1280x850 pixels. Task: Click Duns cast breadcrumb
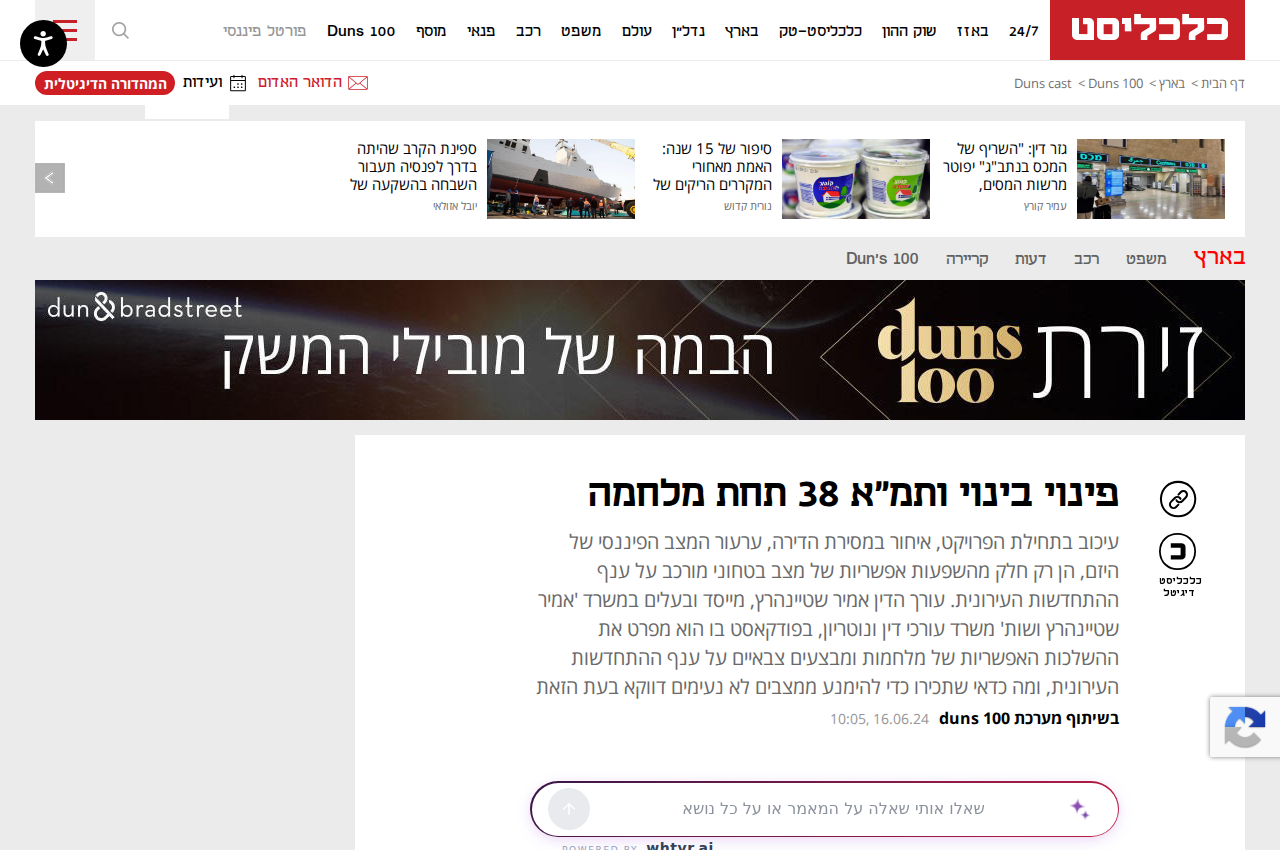pos(1043,83)
